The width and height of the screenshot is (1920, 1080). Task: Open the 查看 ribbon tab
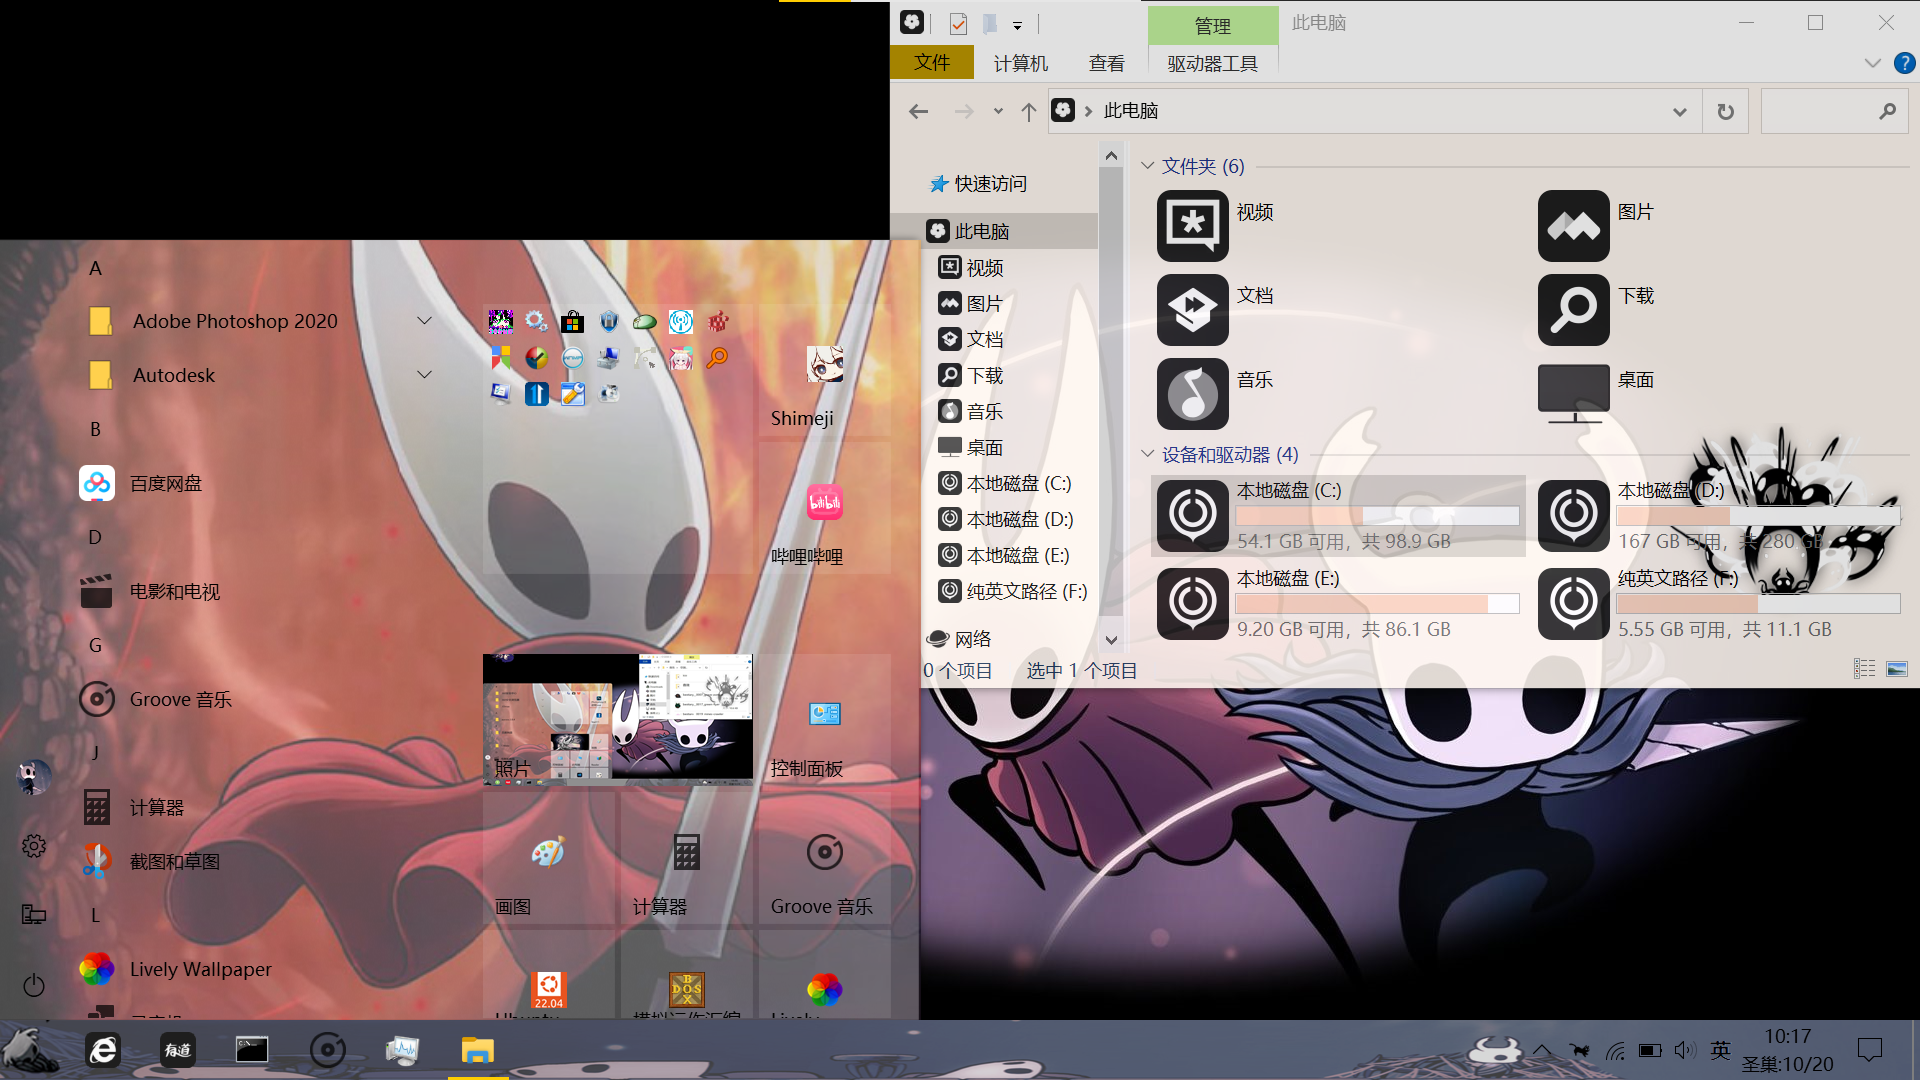coord(1106,63)
